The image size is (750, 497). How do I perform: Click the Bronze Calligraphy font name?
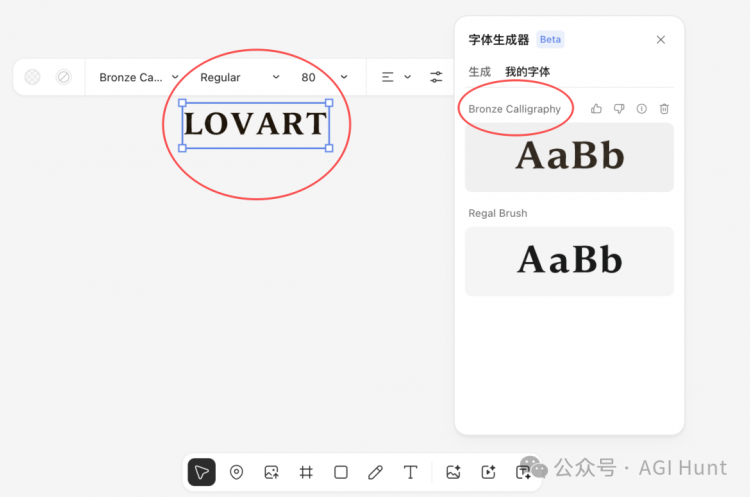pos(514,109)
